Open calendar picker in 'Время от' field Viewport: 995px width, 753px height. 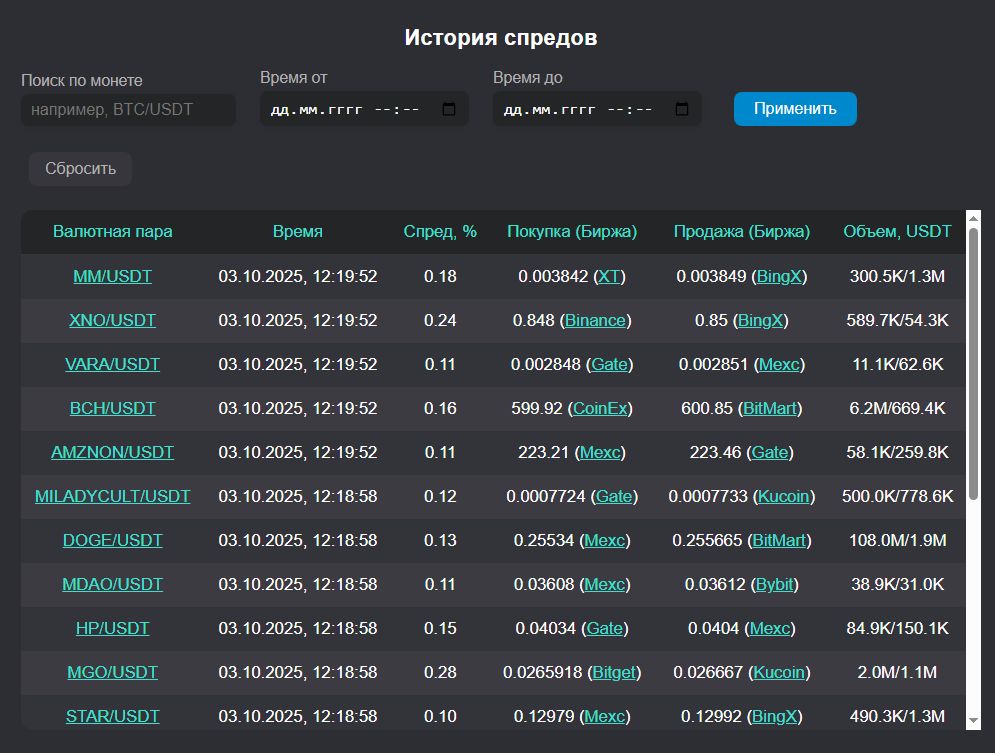click(449, 110)
